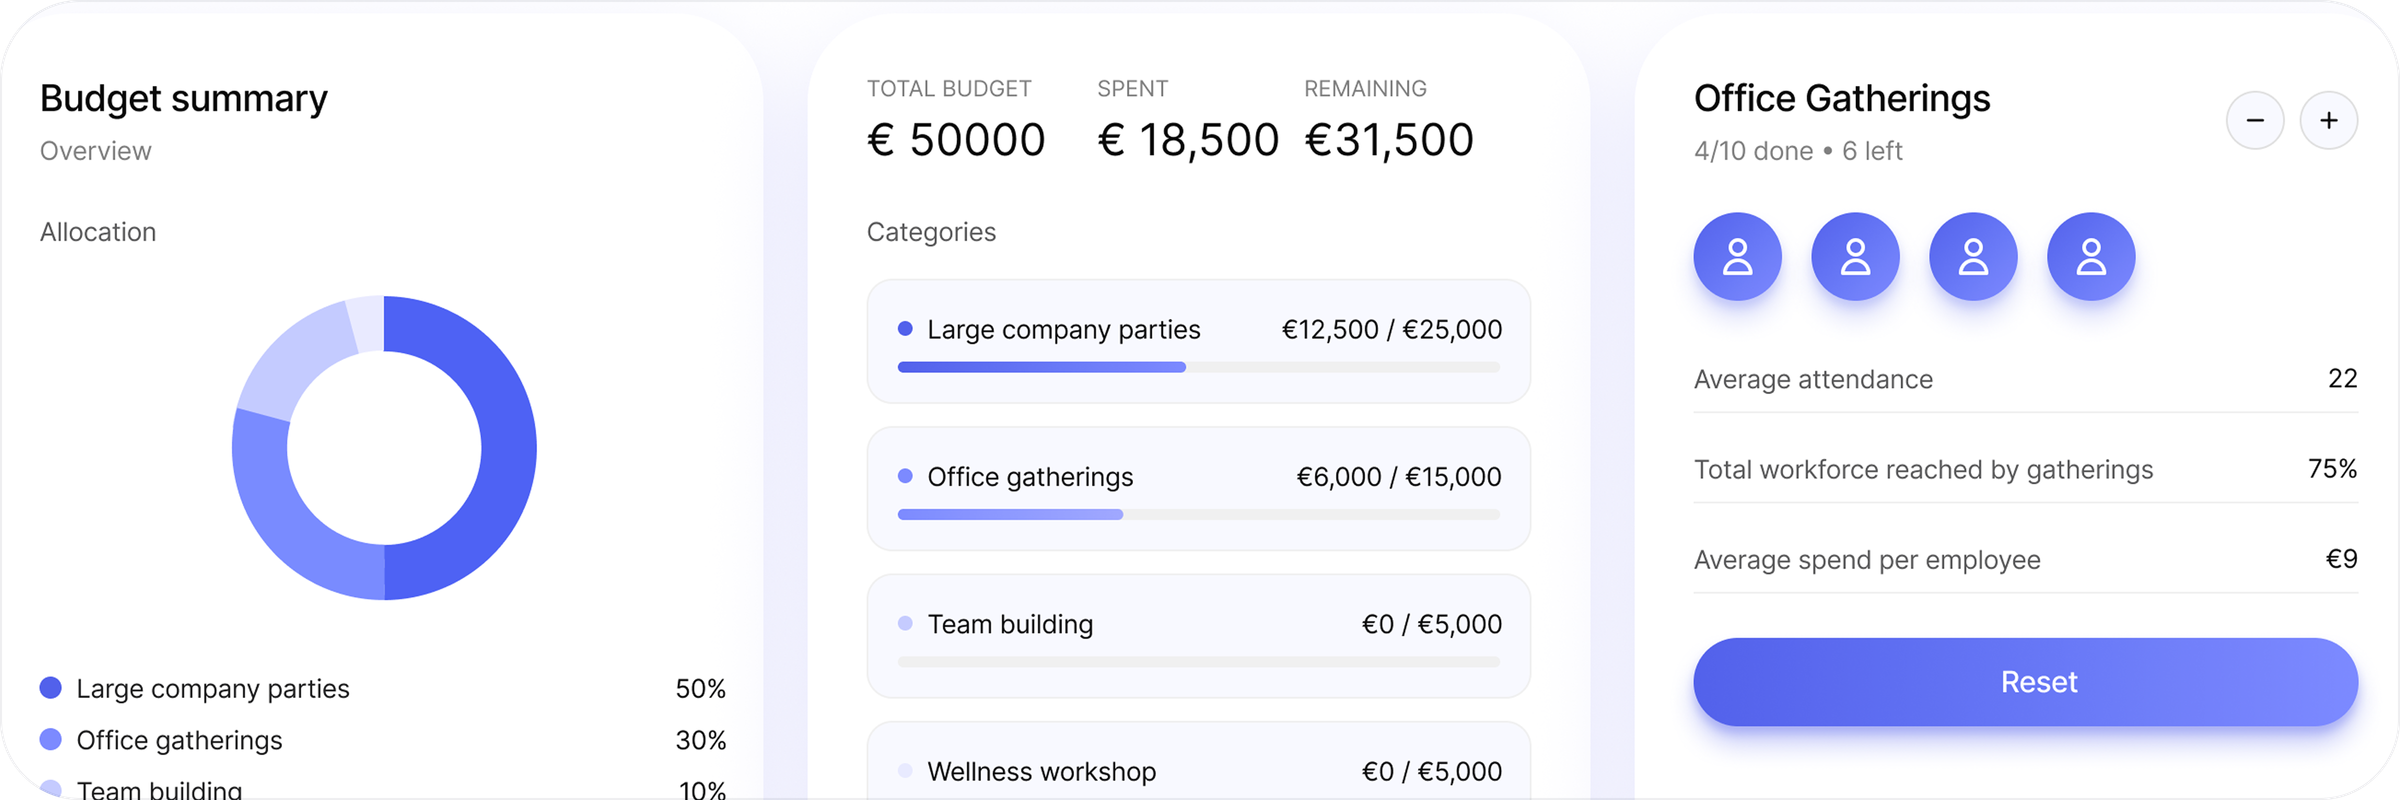Click the total budget value € 50000
Image resolution: width=2400 pixels, height=800 pixels.
pos(956,139)
